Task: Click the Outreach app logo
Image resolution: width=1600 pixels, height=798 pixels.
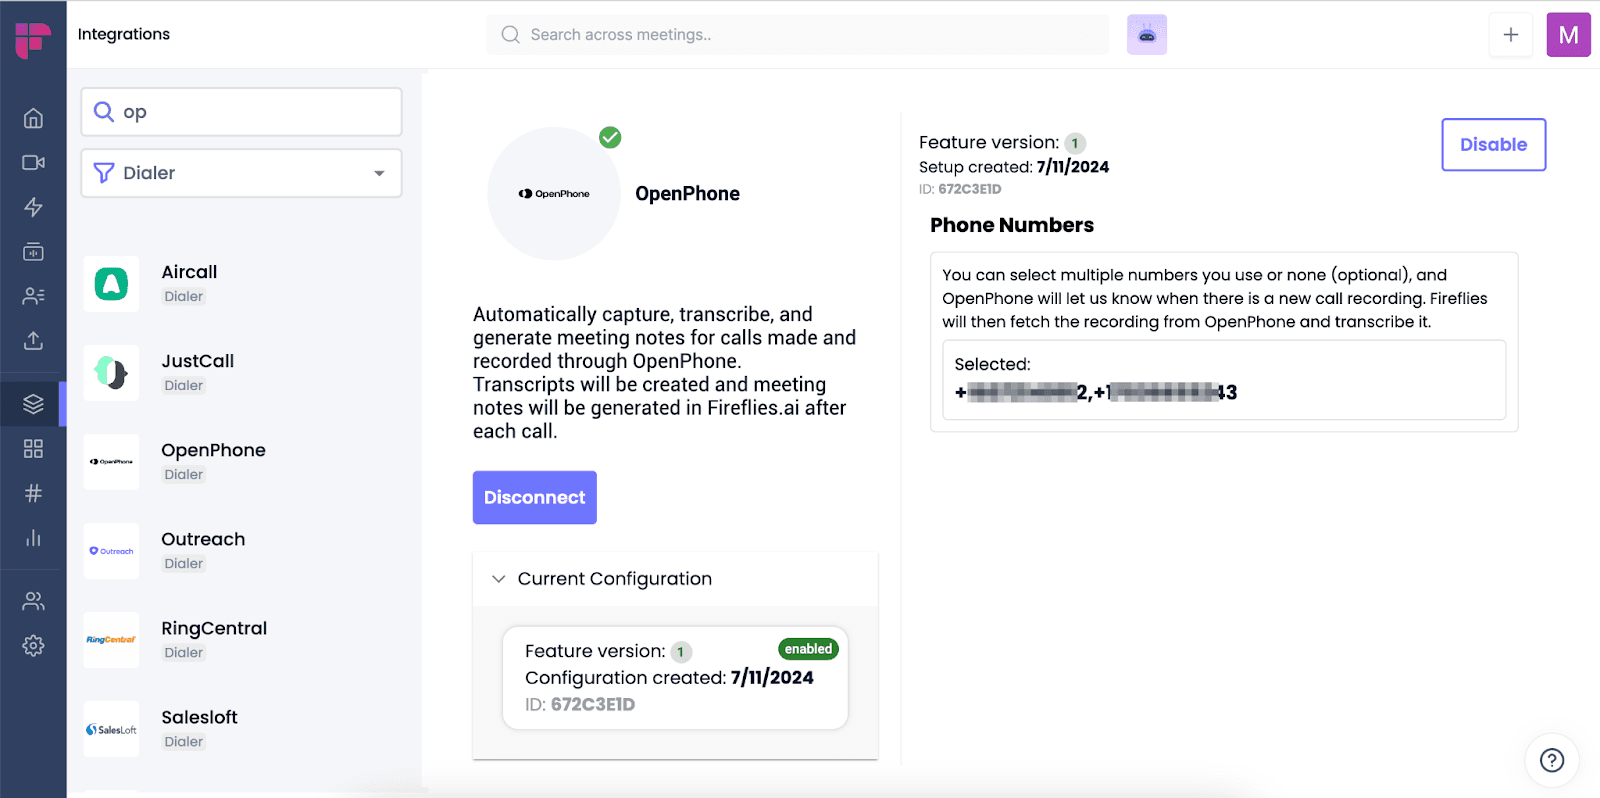Action: pyautogui.click(x=111, y=551)
